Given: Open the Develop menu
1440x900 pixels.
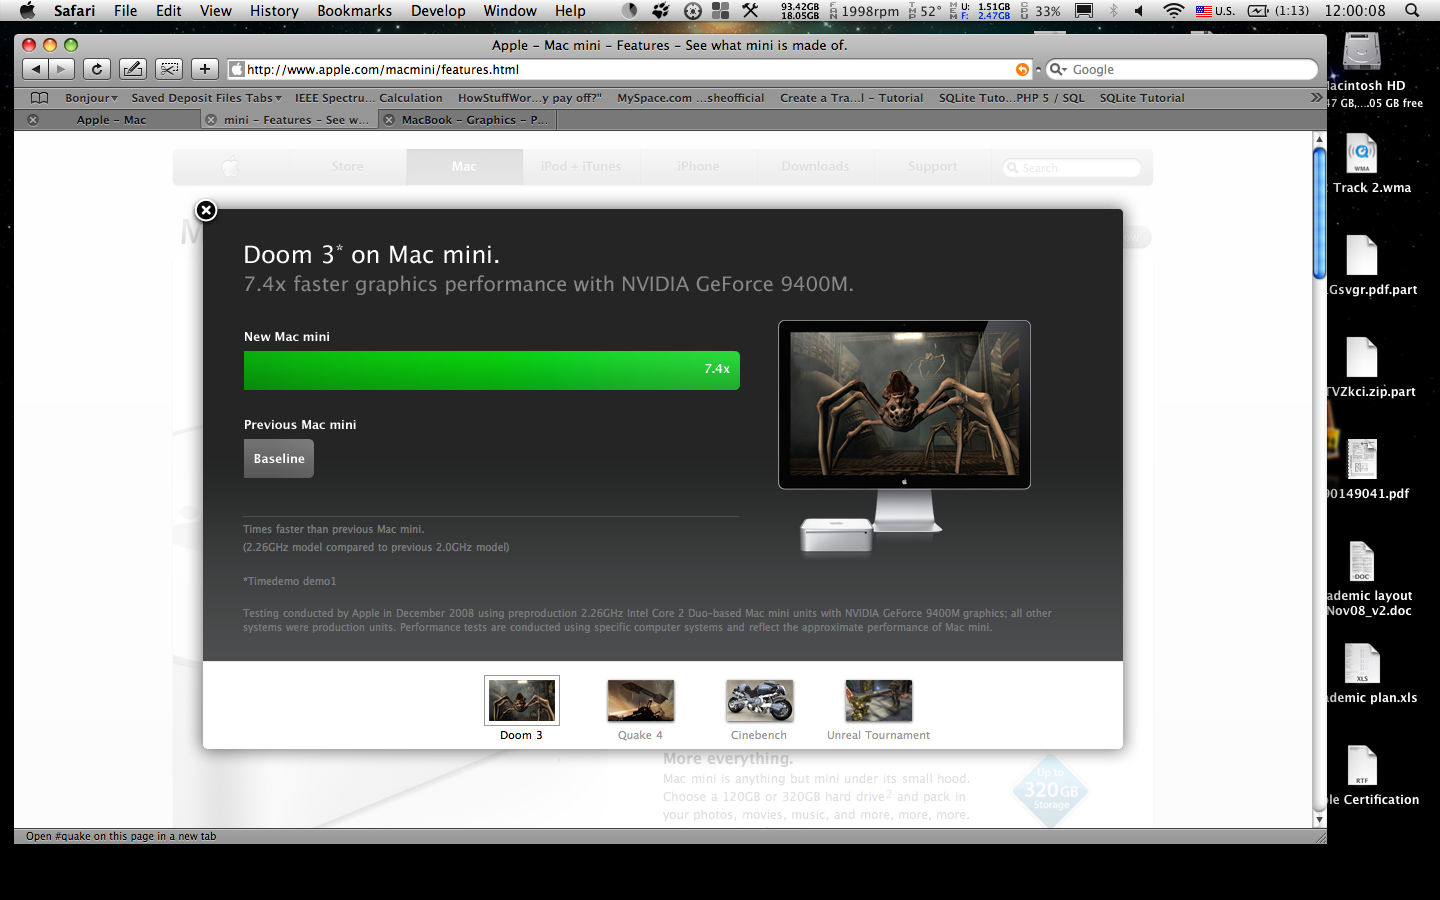Looking at the screenshot, I should coord(438,11).
